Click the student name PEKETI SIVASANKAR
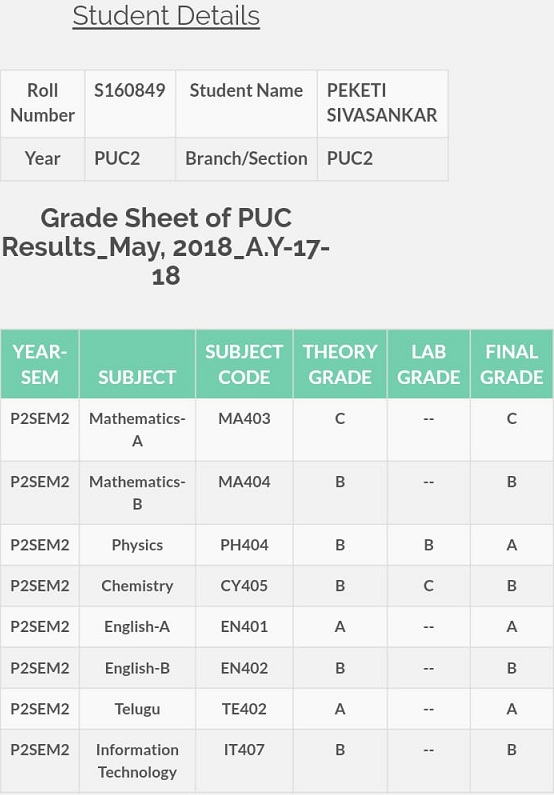The height and width of the screenshot is (795, 554). click(382, 103)
